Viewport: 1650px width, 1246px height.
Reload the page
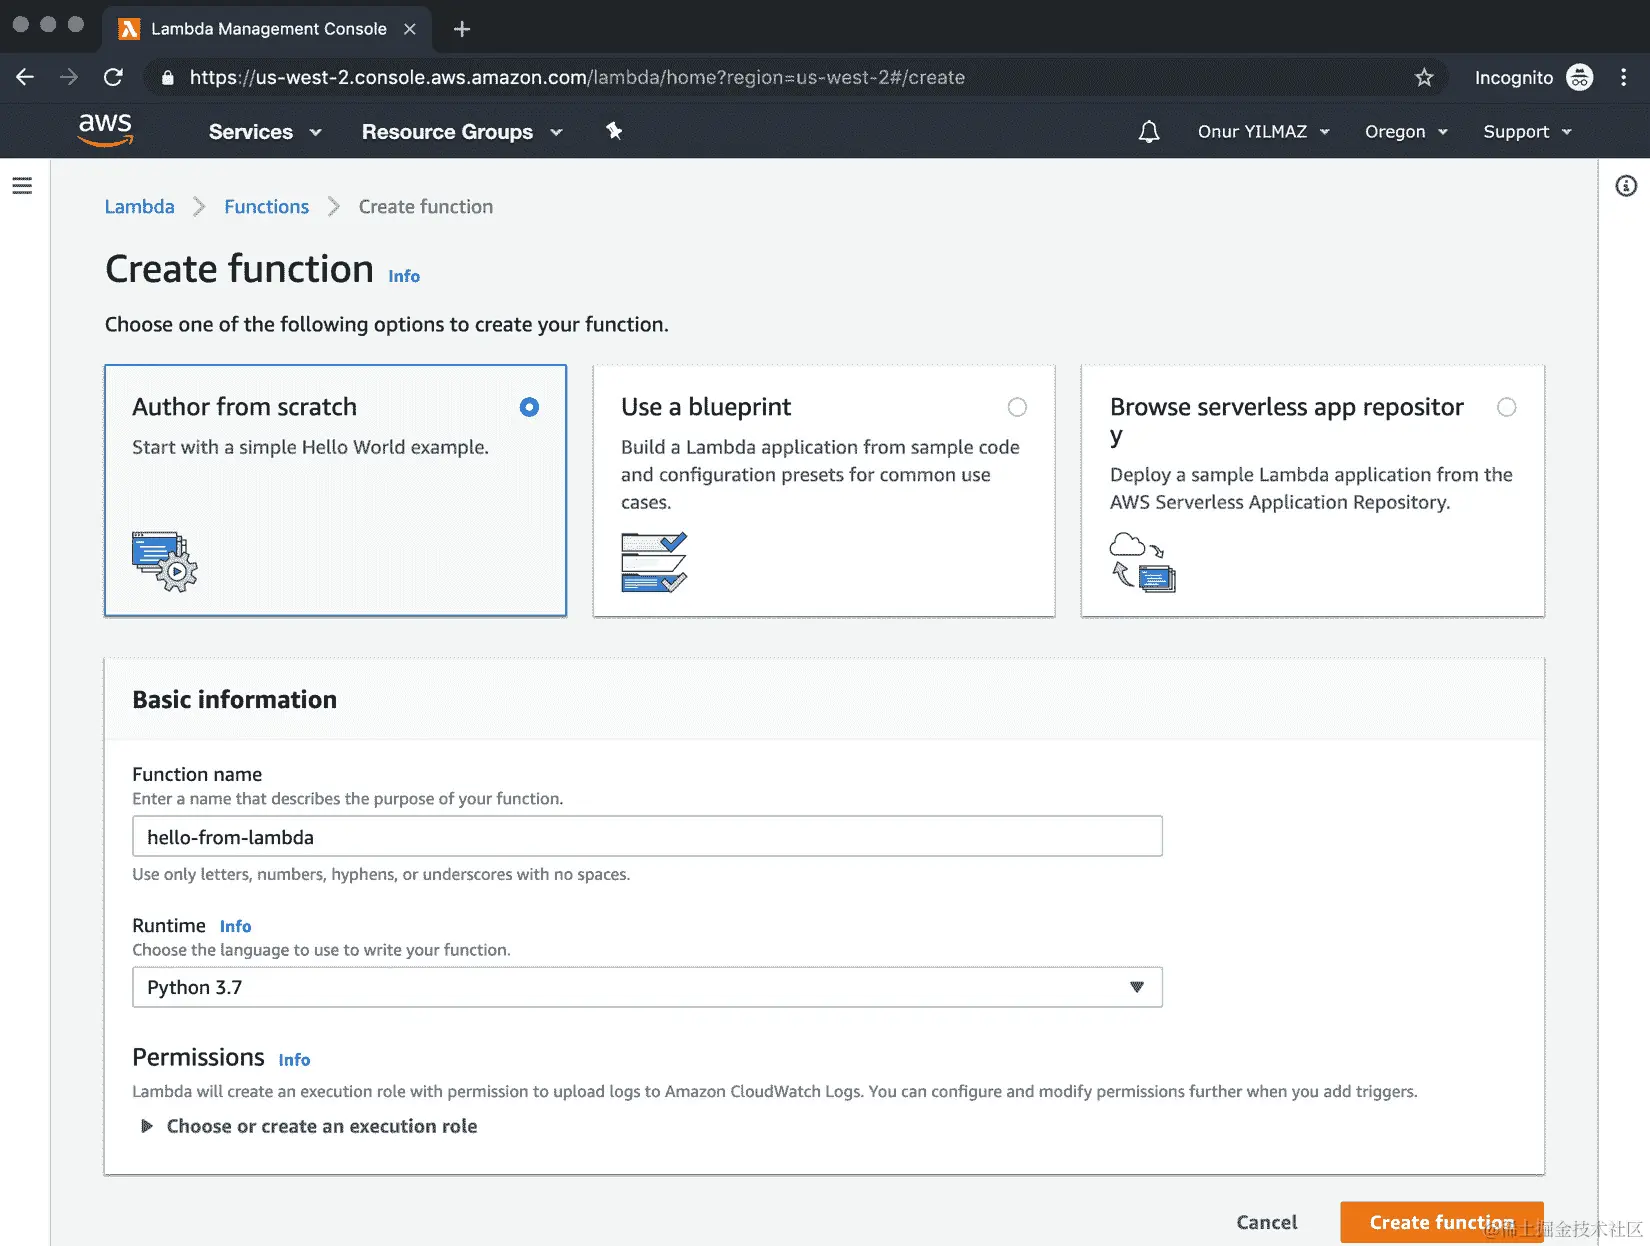113,77
